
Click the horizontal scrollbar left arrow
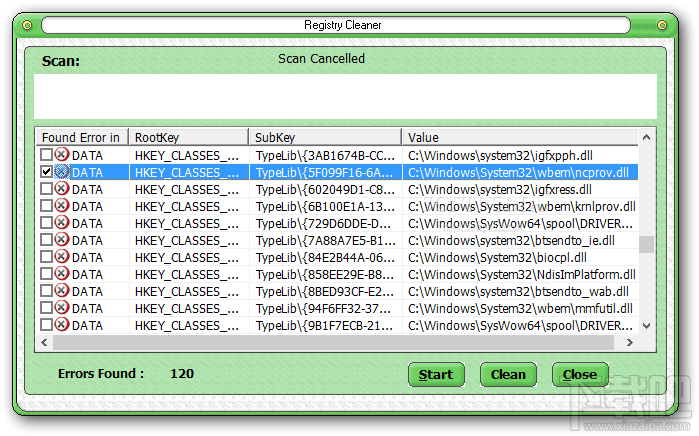pos(44,342)
